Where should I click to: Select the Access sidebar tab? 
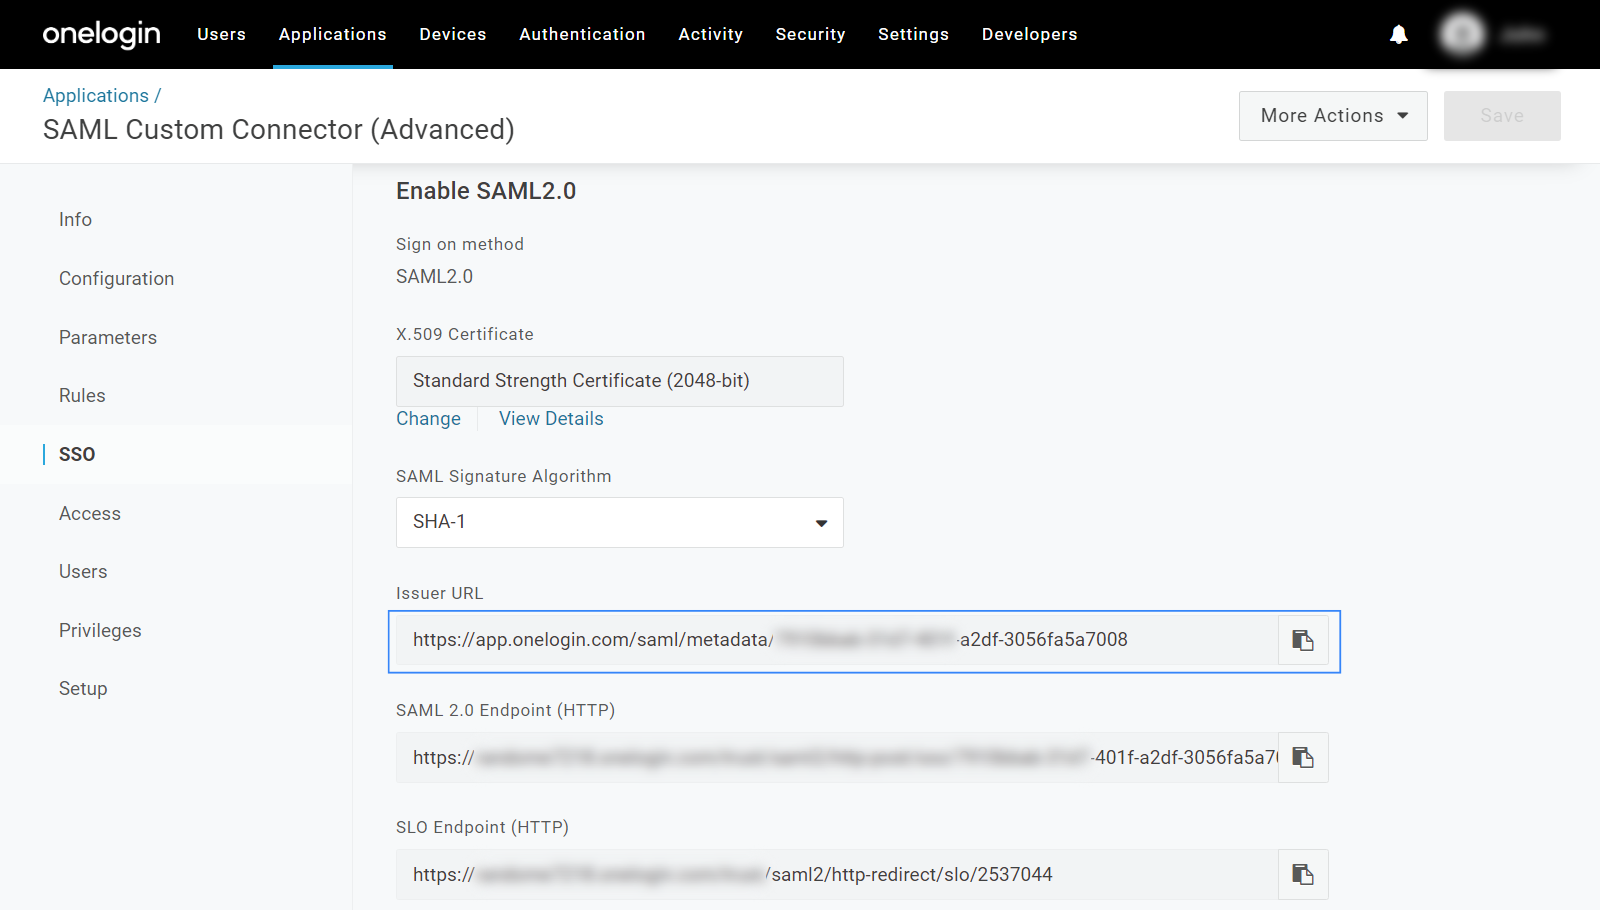90,514
